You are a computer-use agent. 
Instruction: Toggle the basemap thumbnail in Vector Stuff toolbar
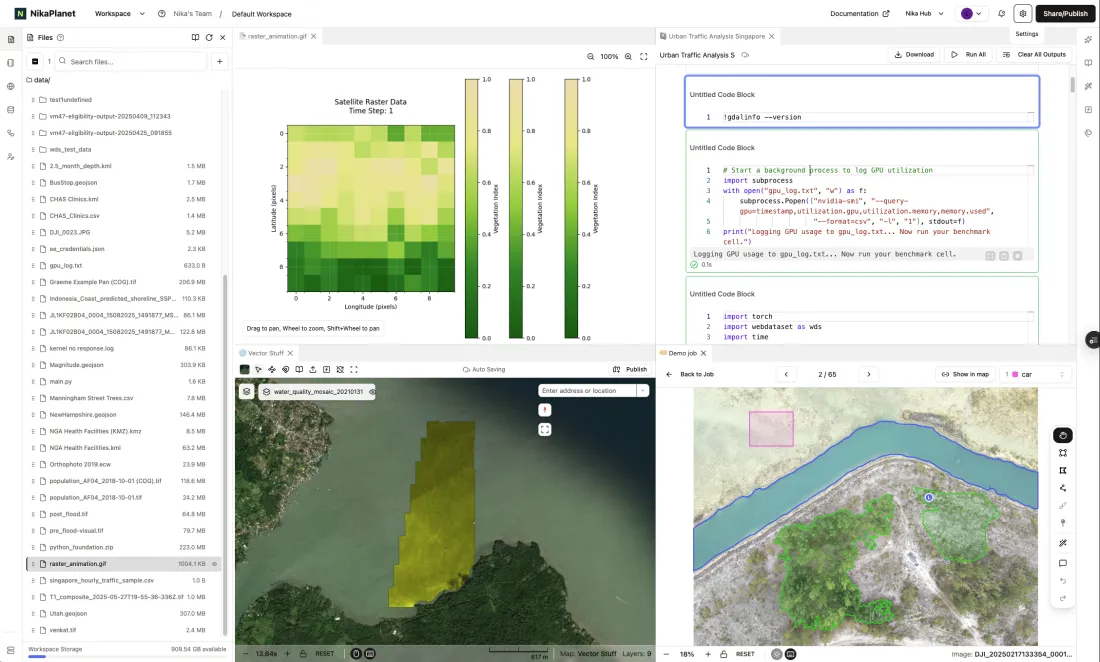pos(244,370)
